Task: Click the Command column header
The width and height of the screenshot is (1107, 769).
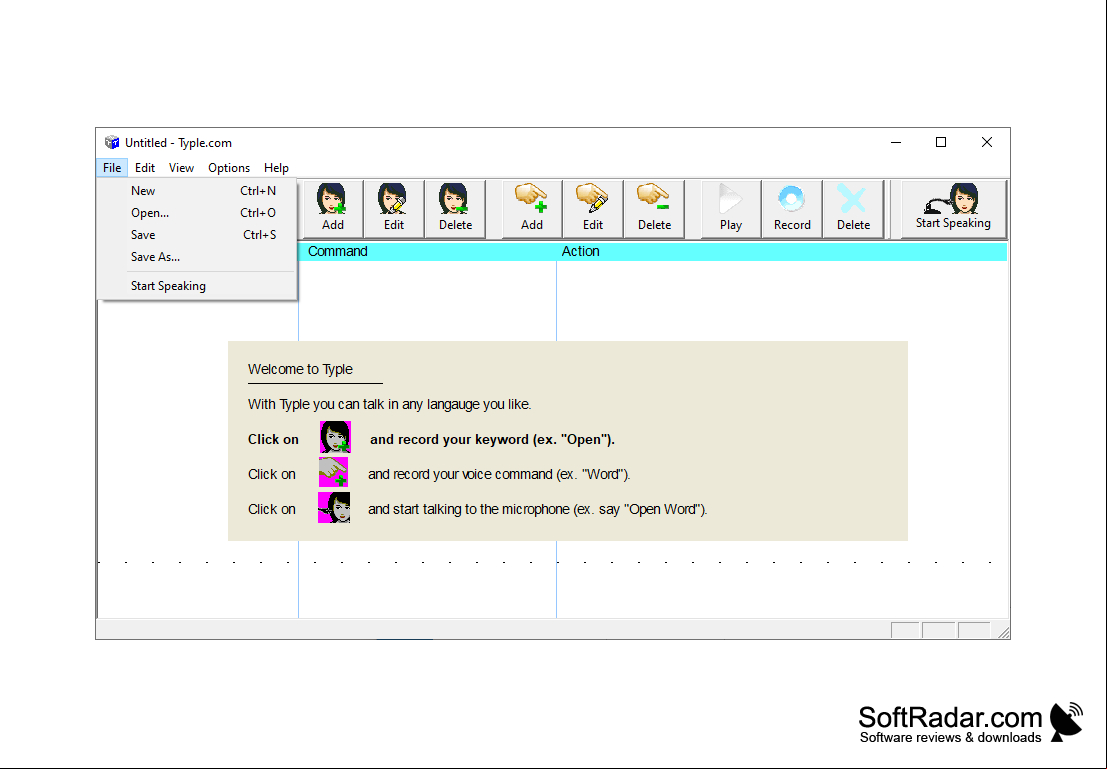Action: coord(427,251)
